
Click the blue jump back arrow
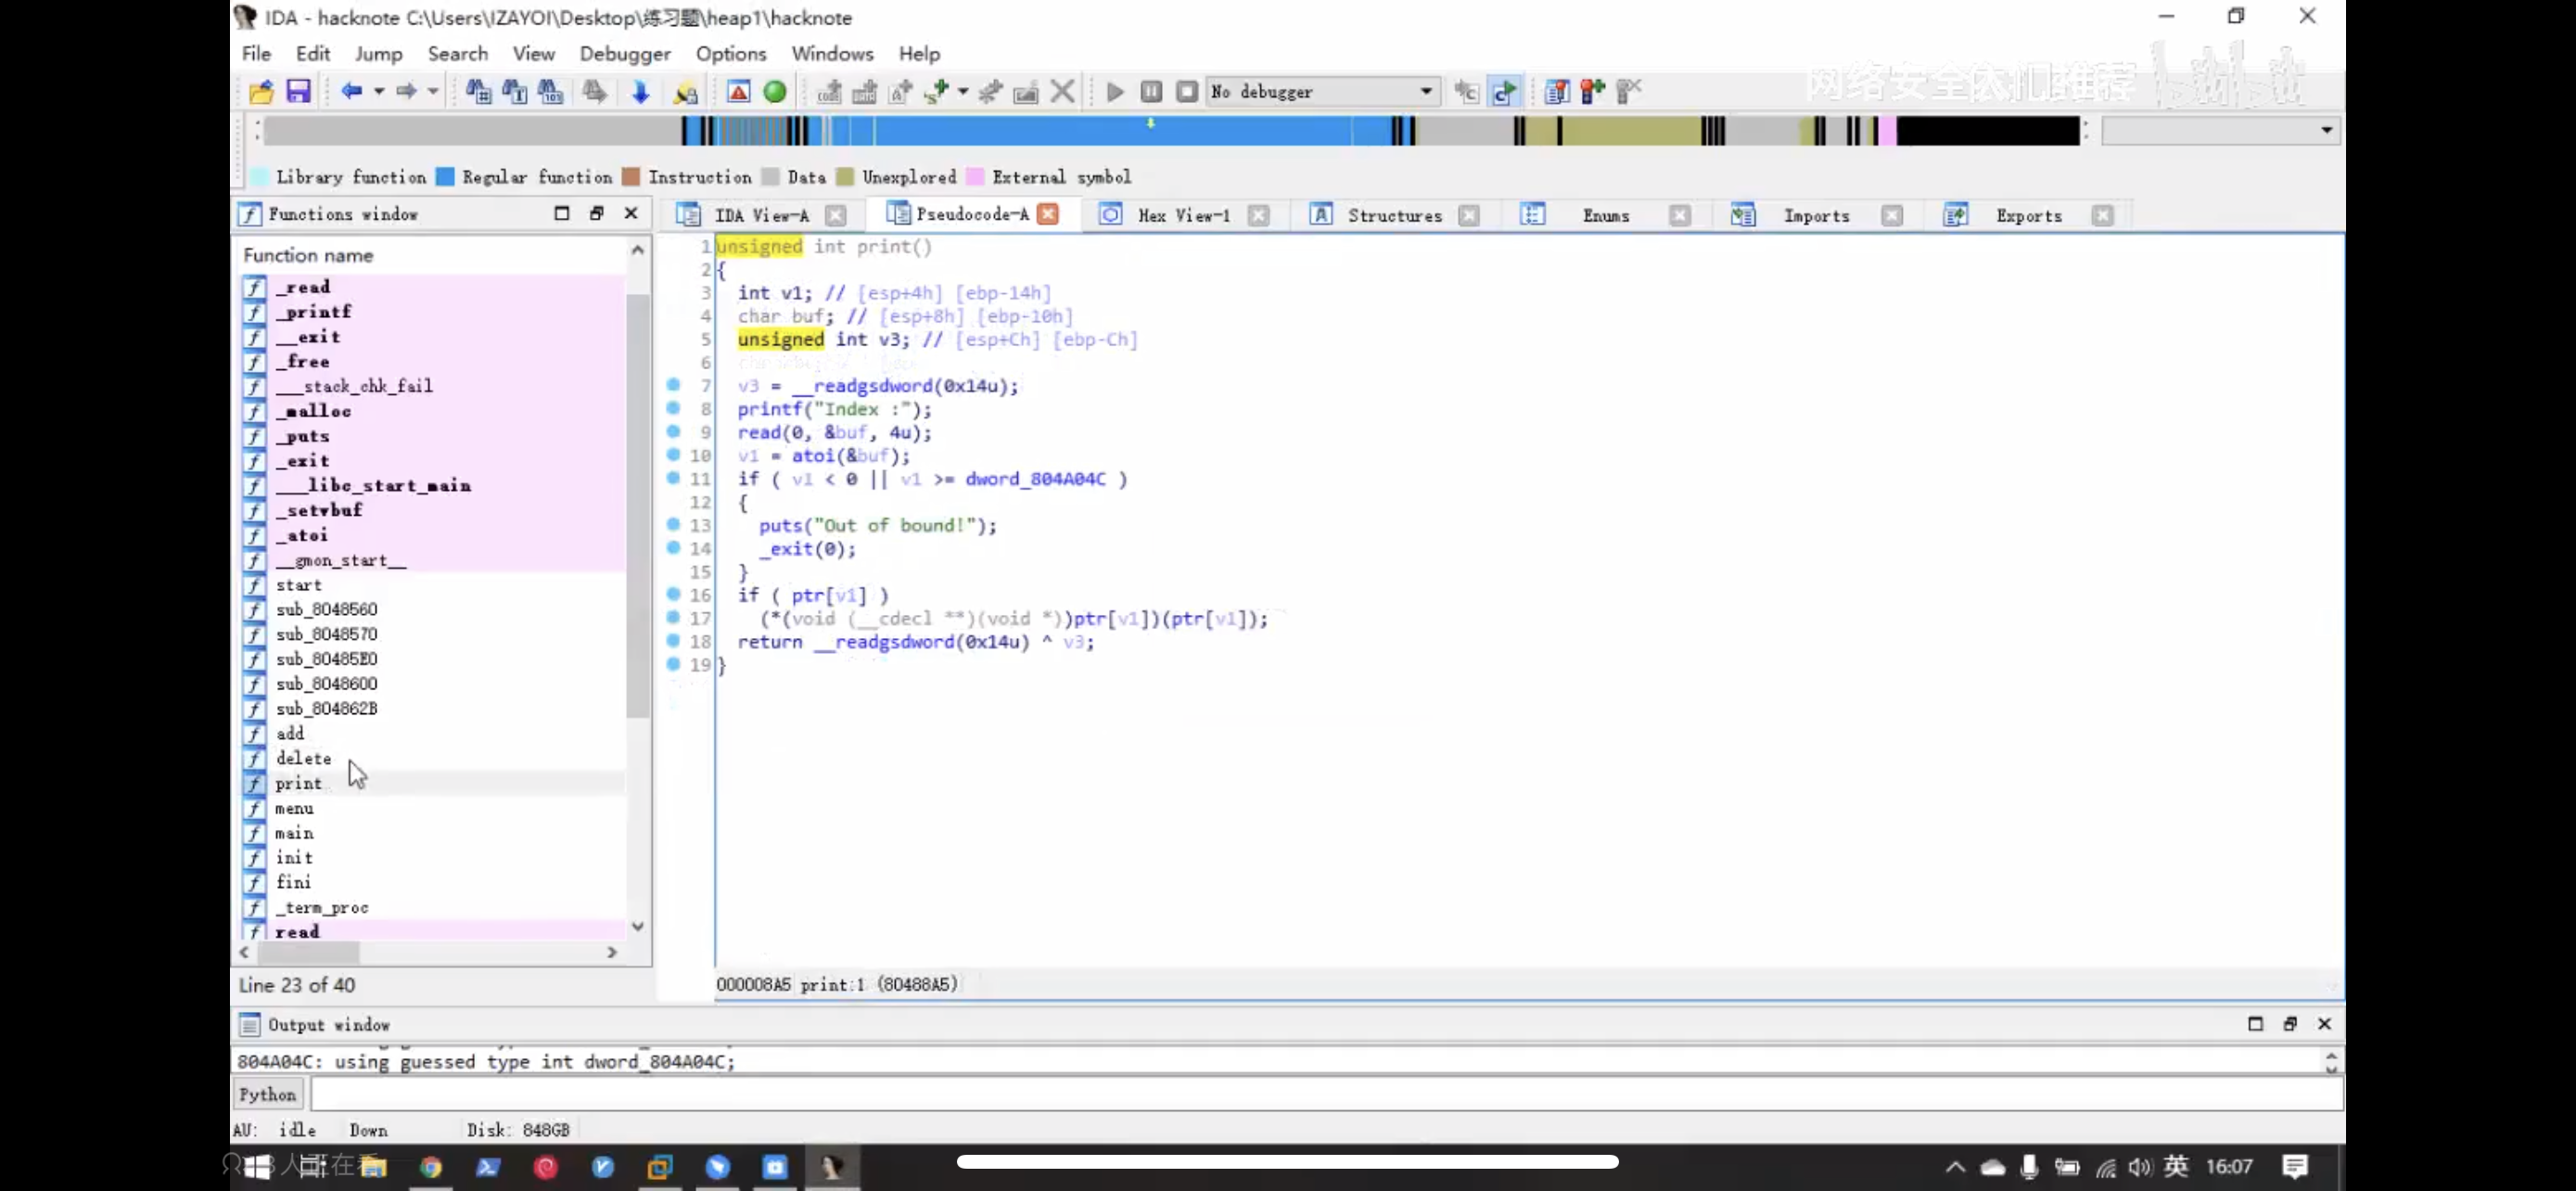coord(351,92)
